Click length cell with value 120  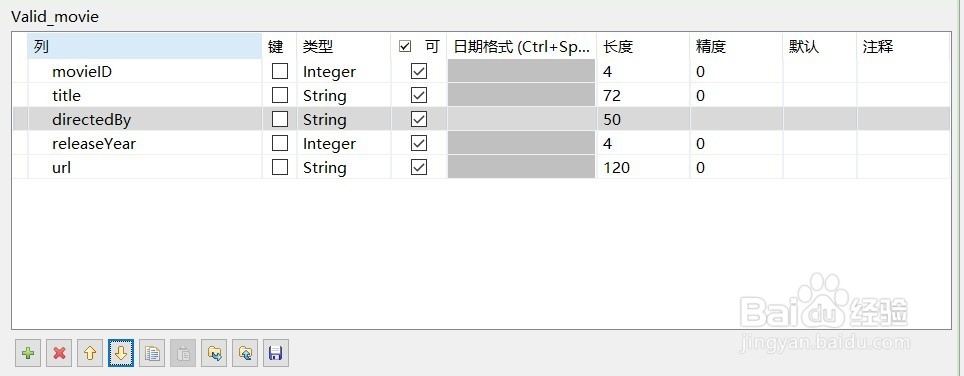(x=643, y=167)
